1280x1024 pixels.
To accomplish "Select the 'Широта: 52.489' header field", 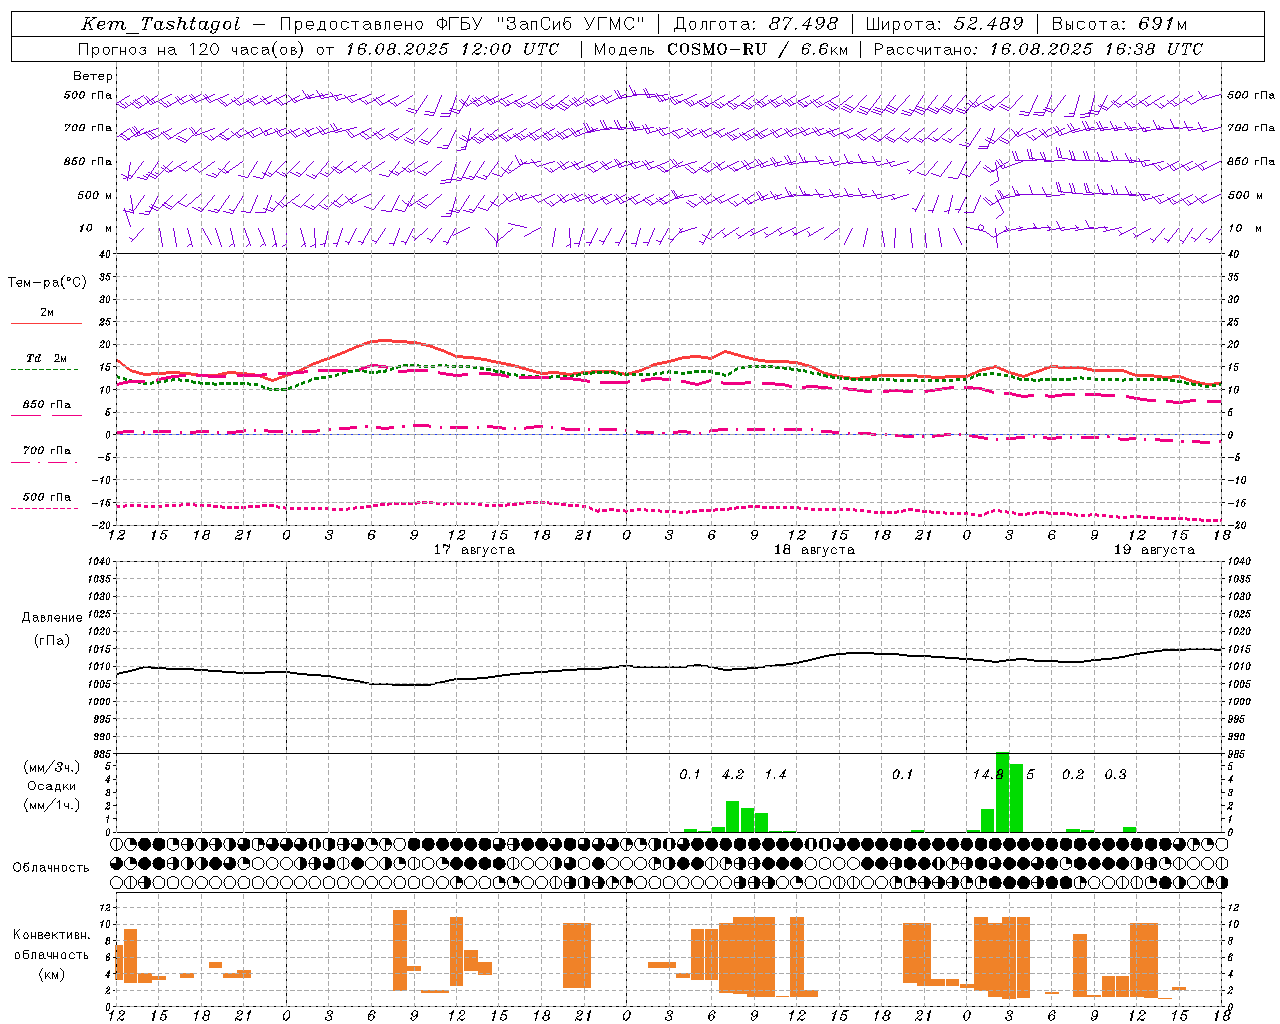I will [945, 24].
